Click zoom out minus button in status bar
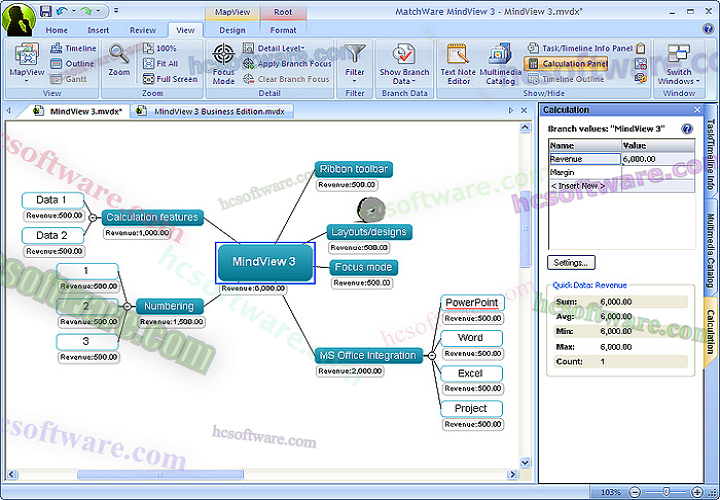 (x=635, y=492)
